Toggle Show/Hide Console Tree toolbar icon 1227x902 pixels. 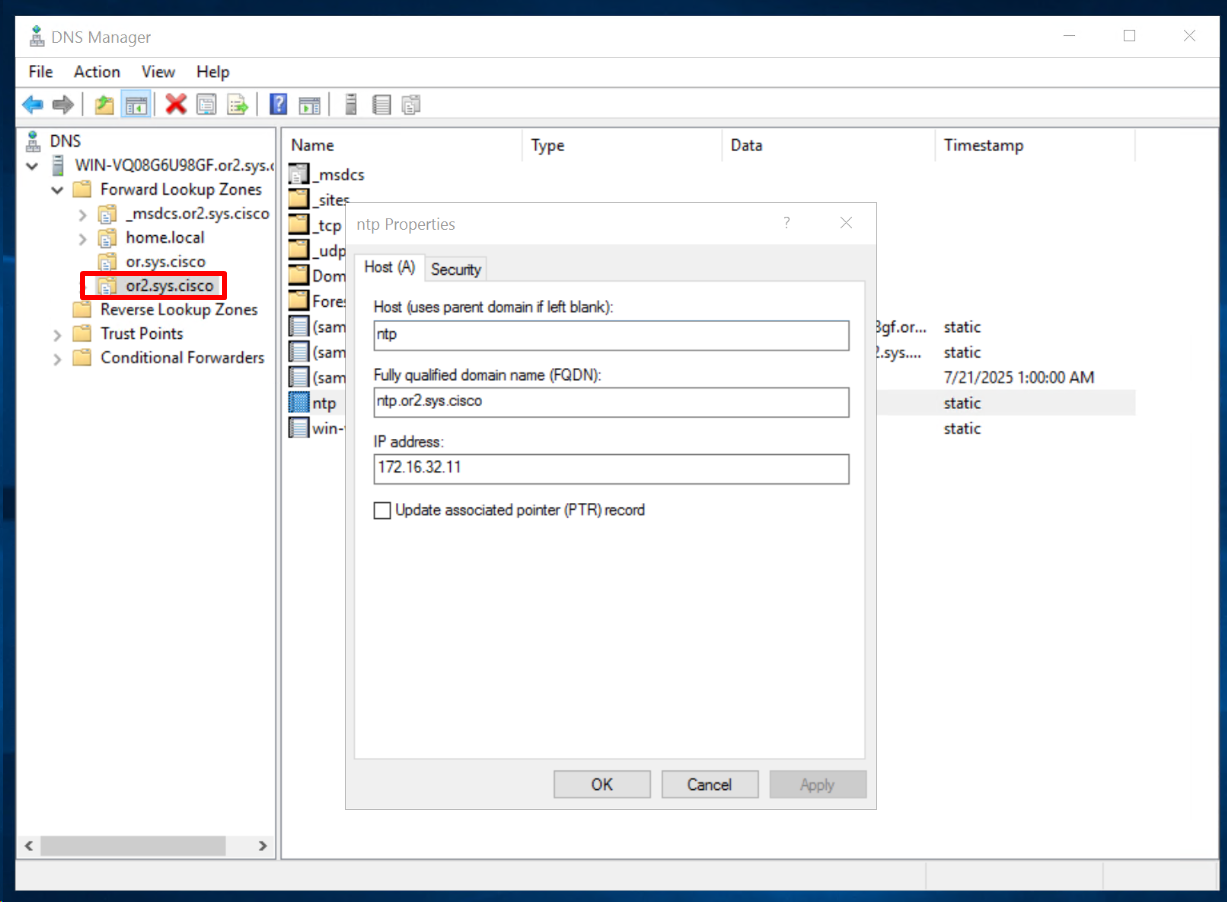[136, 104]
